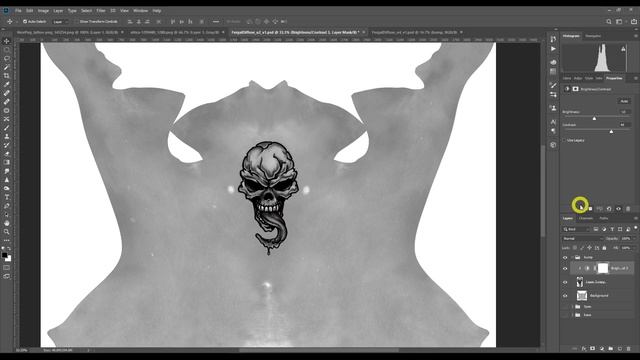Toggle adjustment visibility eye in Properties panel
The height and width of the screenshot is (360, 640).
pyautogui.click(x=618, y=209)
